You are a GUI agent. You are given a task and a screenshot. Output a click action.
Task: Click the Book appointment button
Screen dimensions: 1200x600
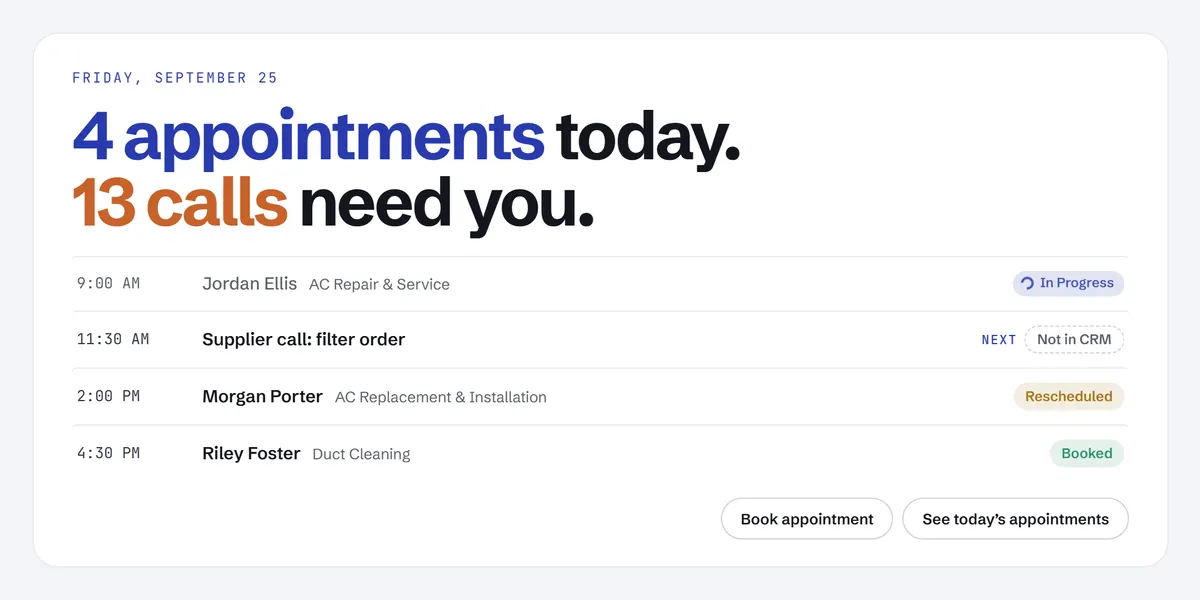tap(807, 519)
